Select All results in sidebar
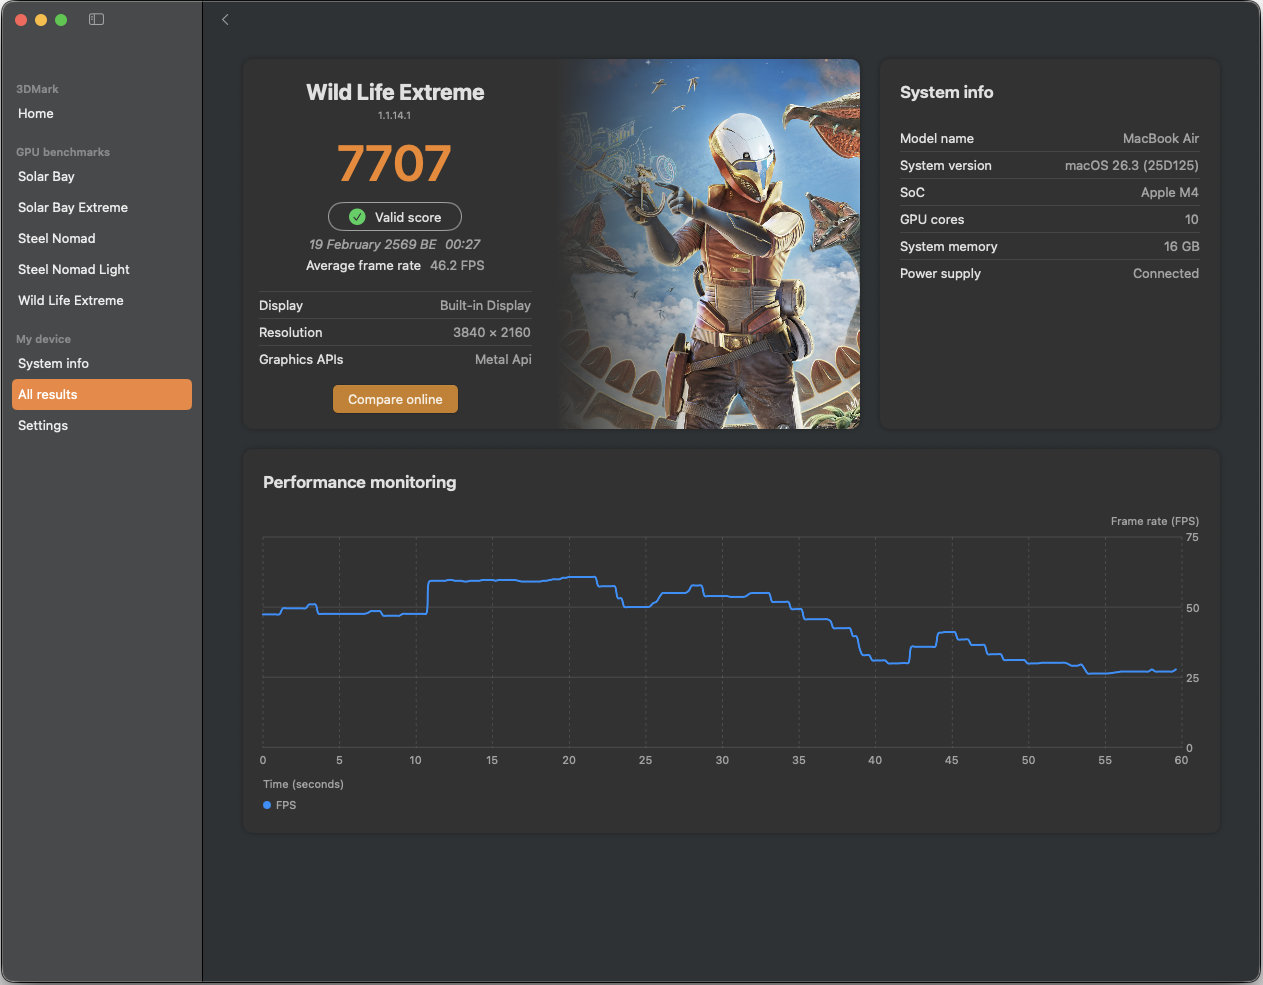 pos(101,395)
